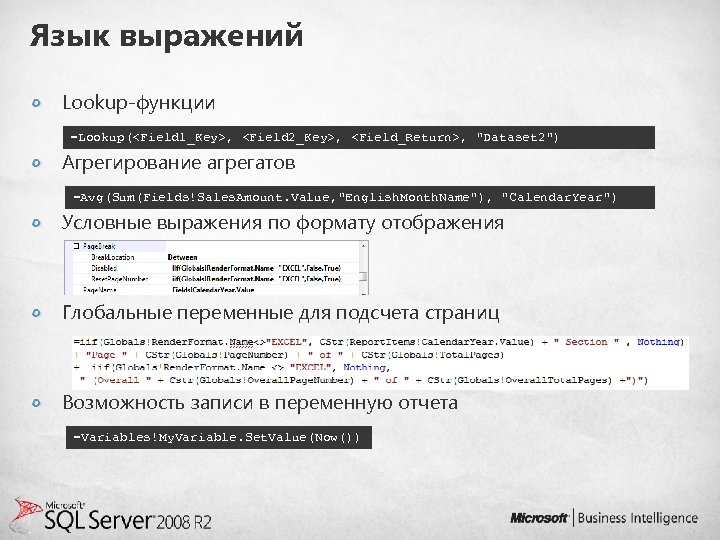This screenshot has height=540, width=720.
Task: Click 'Возможность записи в переменную отчета'
Action: (260, 403)
